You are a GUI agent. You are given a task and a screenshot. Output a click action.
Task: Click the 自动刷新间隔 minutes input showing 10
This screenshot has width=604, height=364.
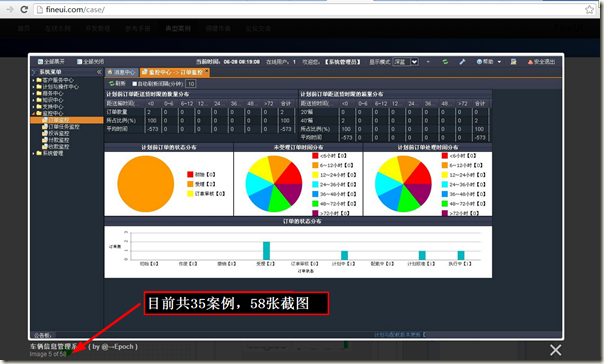tap(191, 84)
